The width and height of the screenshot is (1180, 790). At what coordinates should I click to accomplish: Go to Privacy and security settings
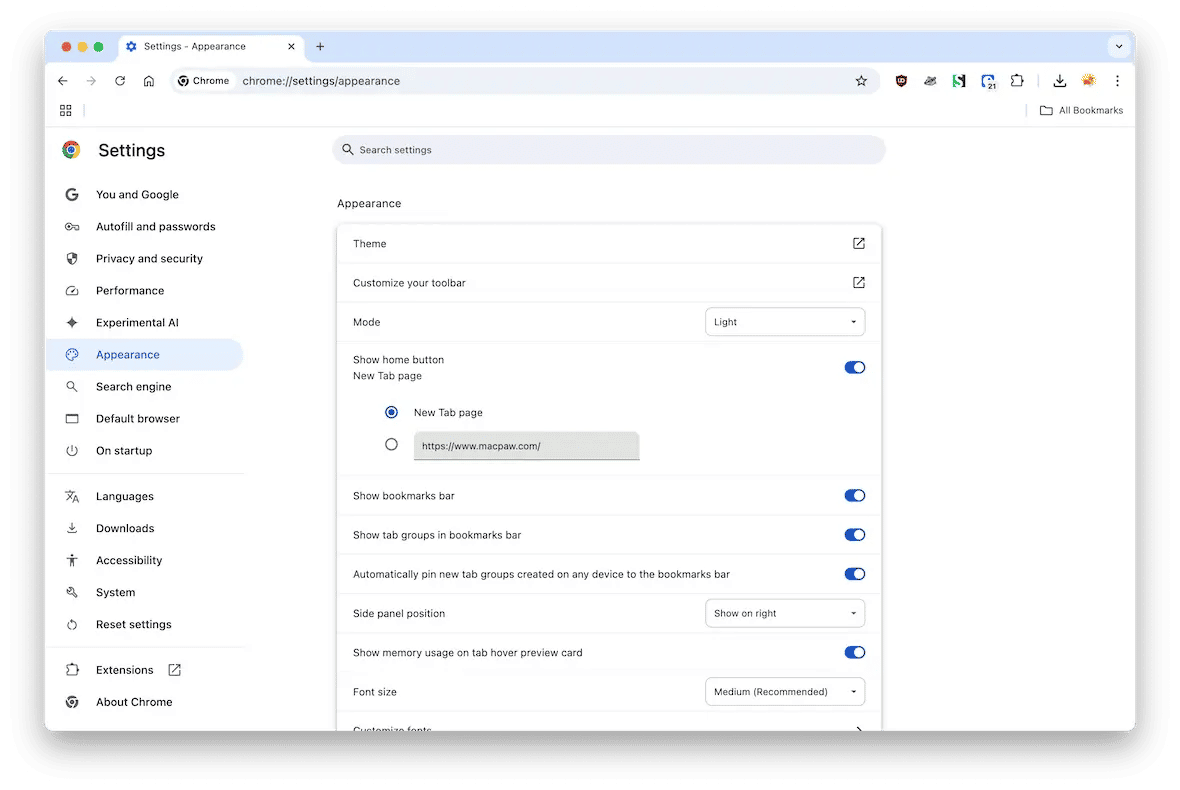point(149,259)
